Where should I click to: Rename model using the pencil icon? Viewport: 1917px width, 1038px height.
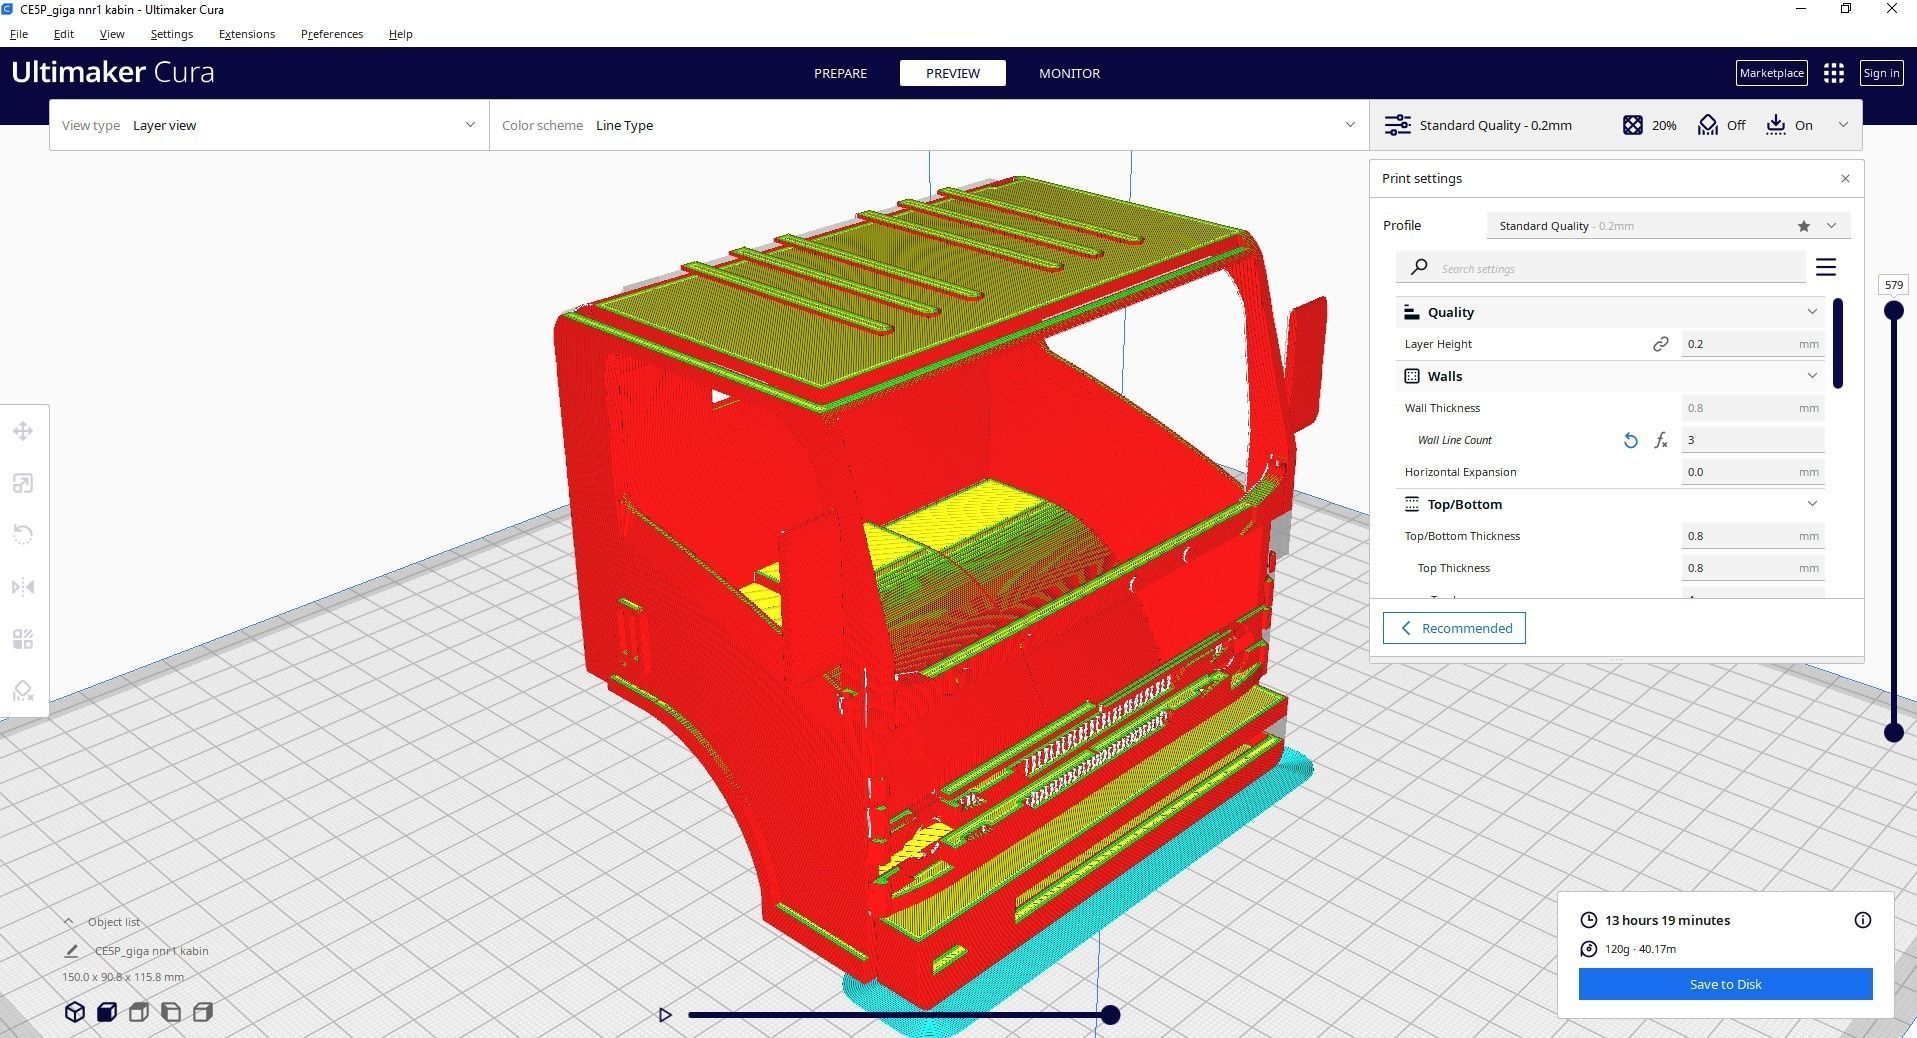[x=71, y=951]
